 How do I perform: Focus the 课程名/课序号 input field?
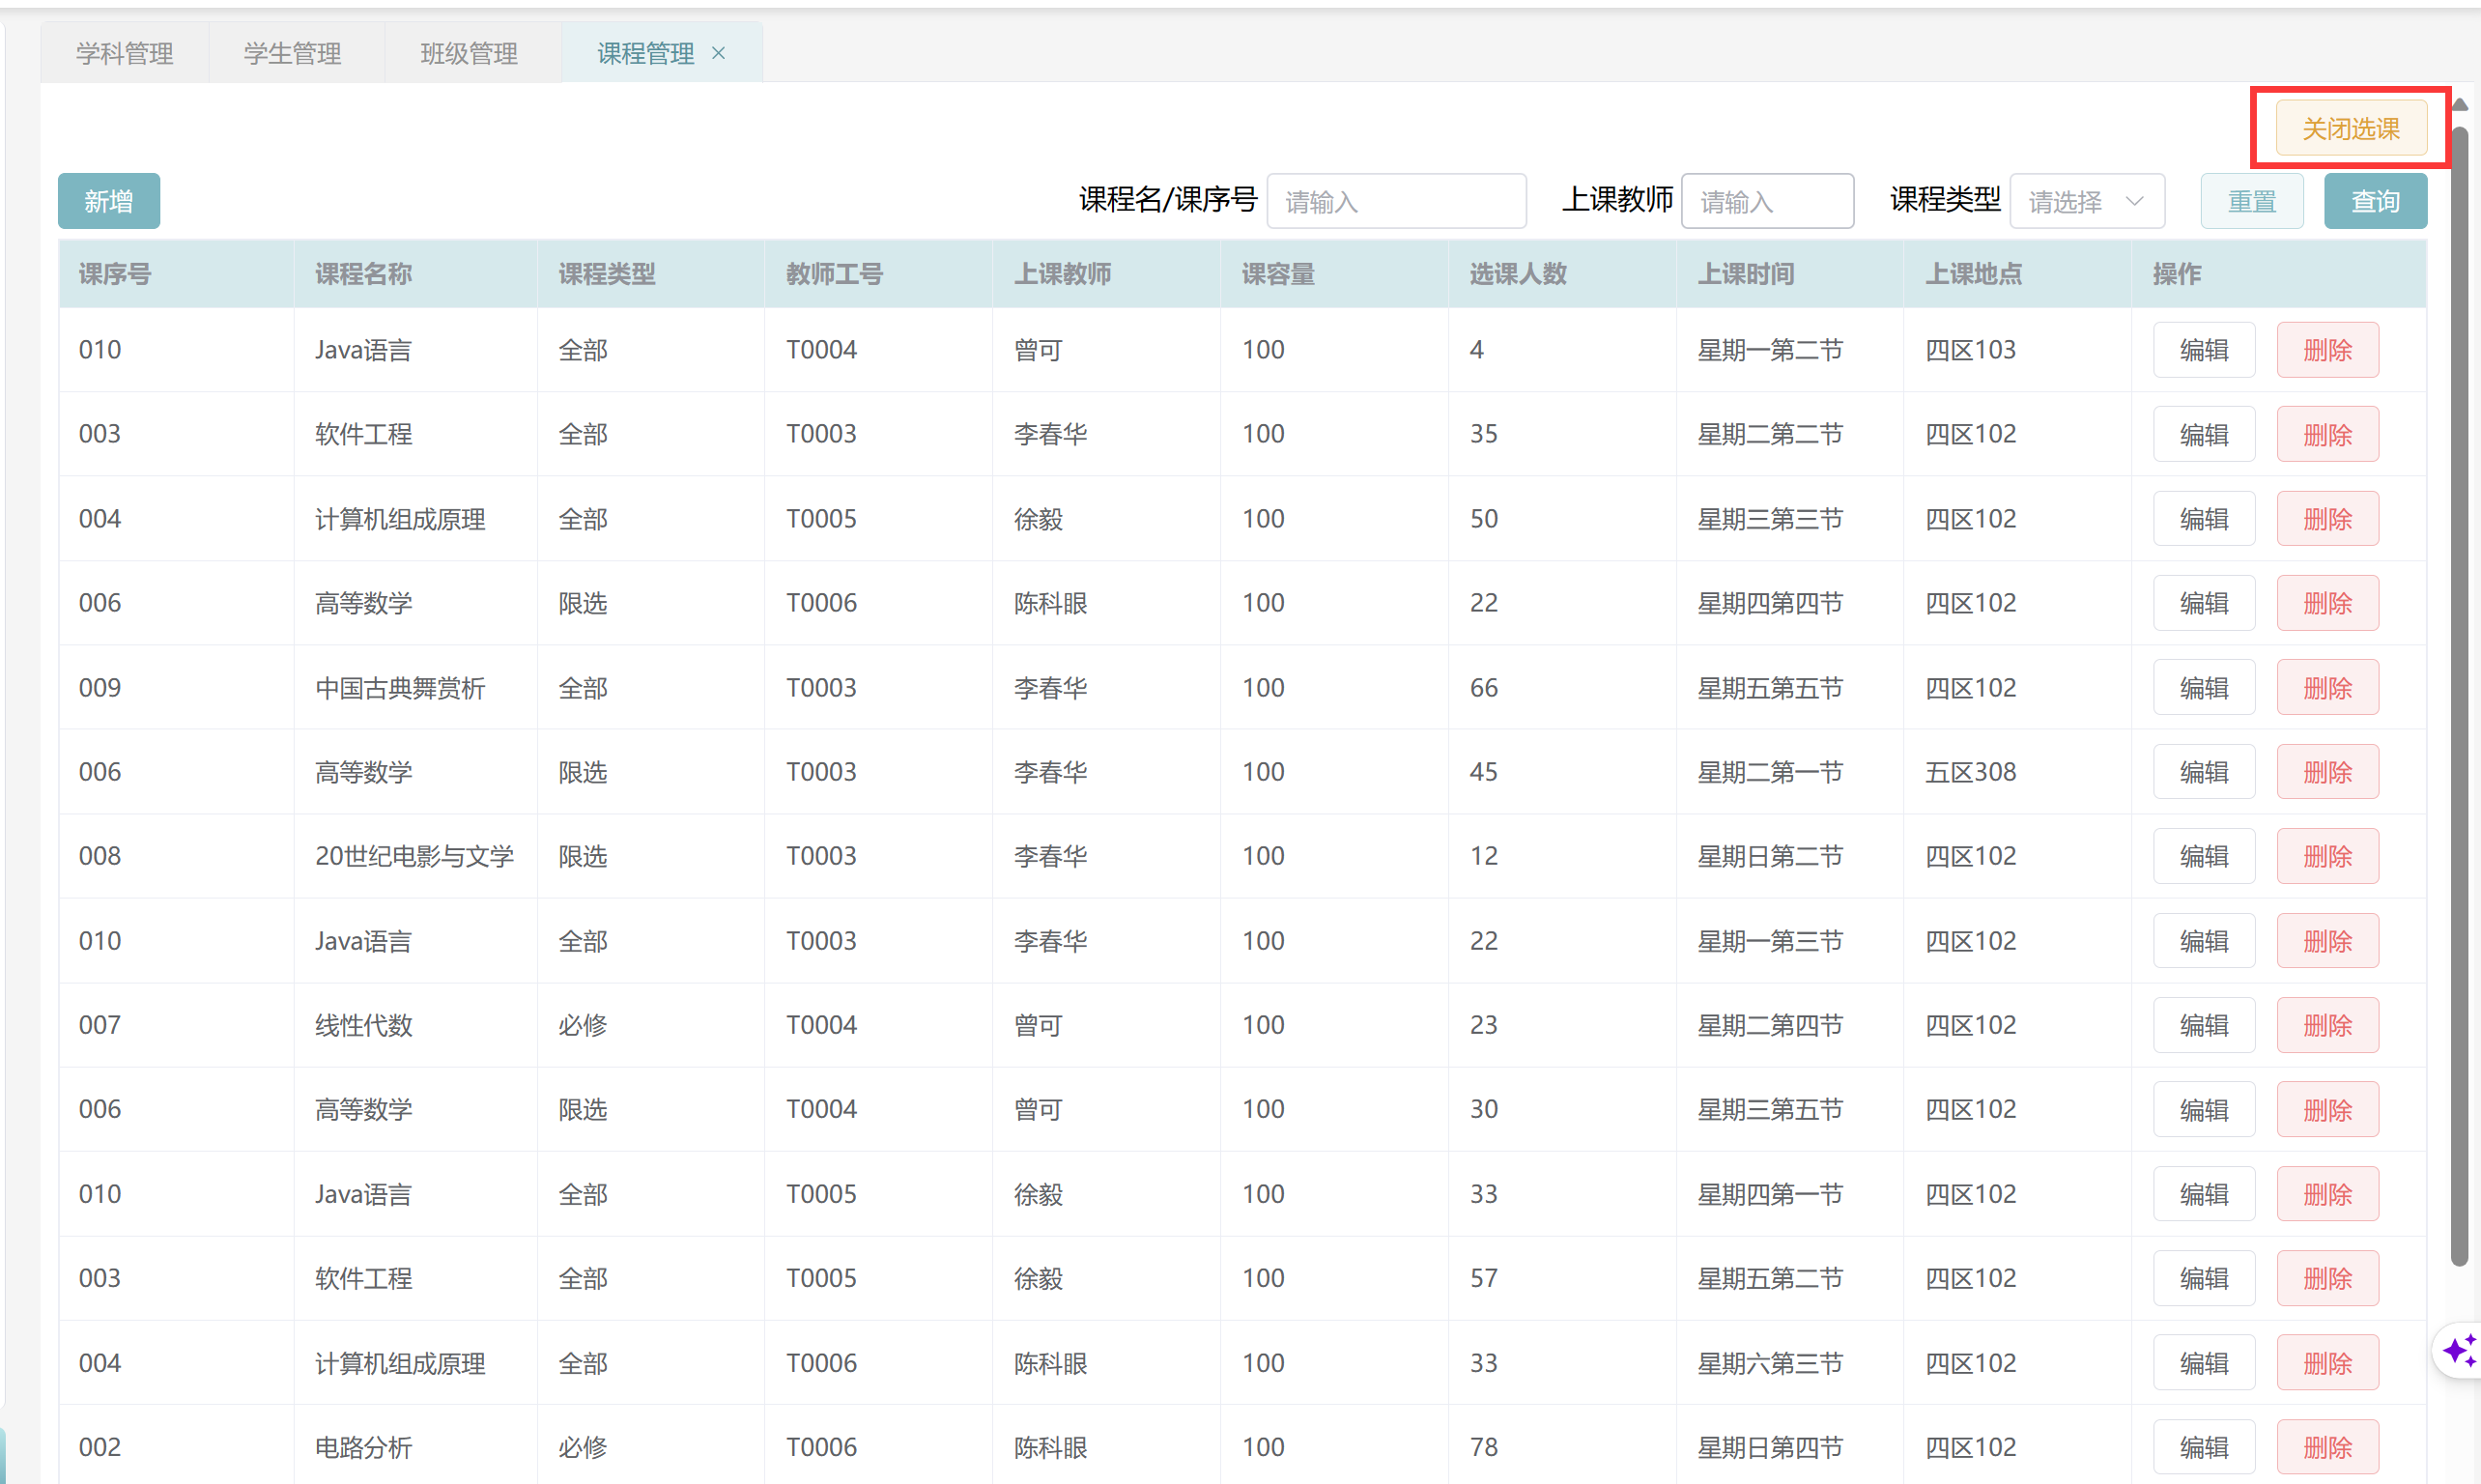click(x=1396, y=201)
